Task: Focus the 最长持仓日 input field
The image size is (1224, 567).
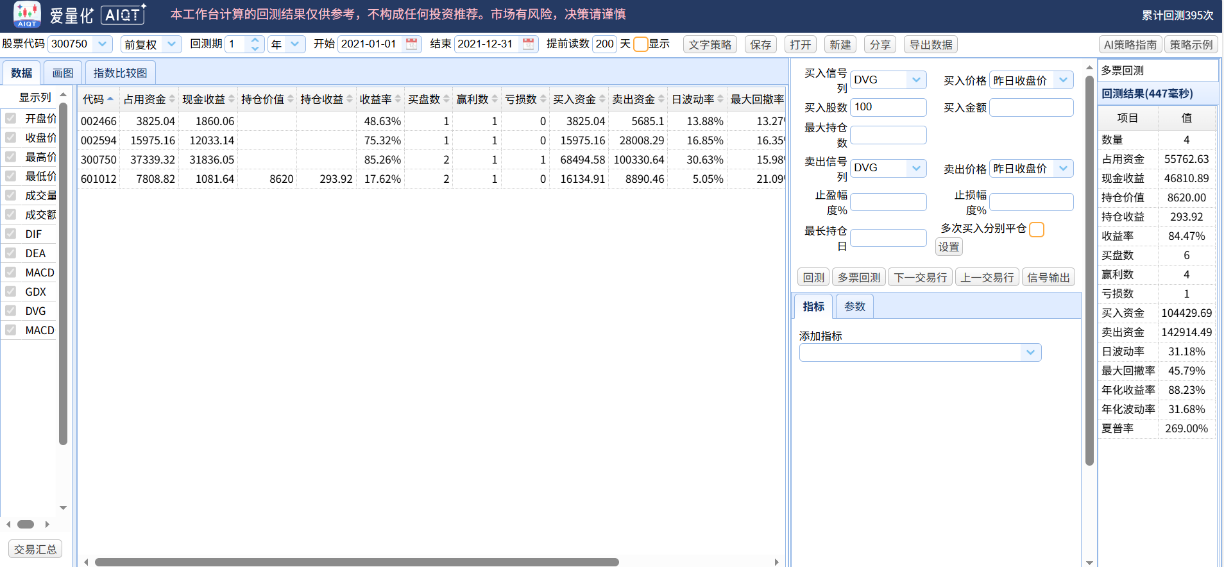Action: 888,237
